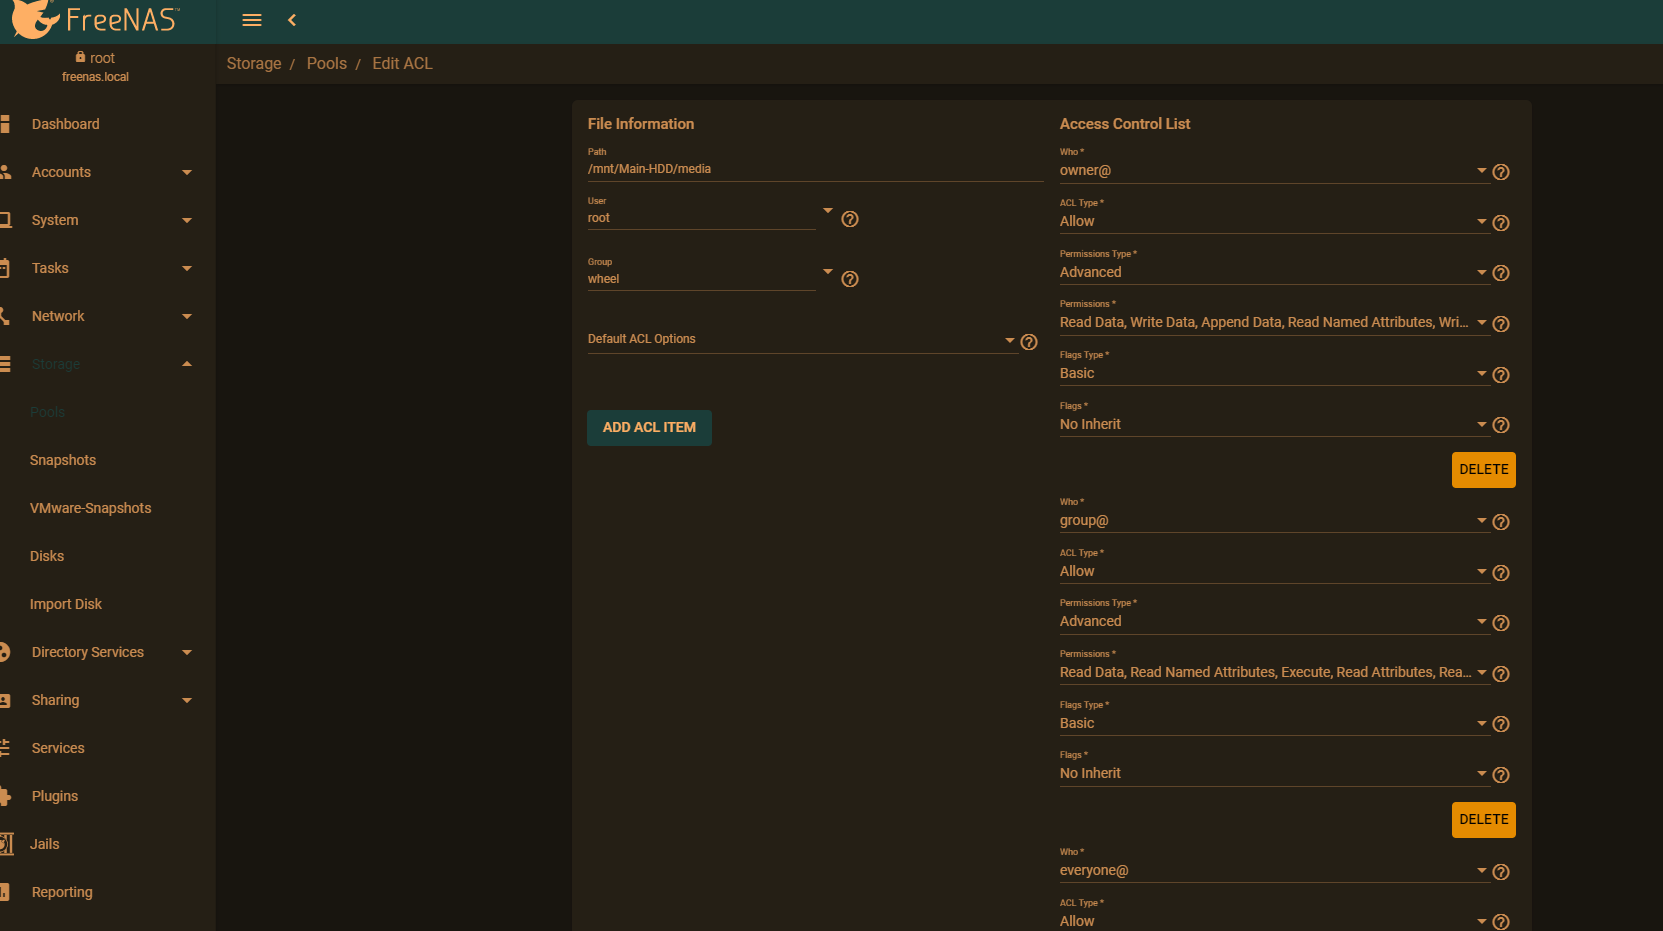Click the FreeNAS logo
This screenshot has height=931, width=1663.
tap(97, 19)
